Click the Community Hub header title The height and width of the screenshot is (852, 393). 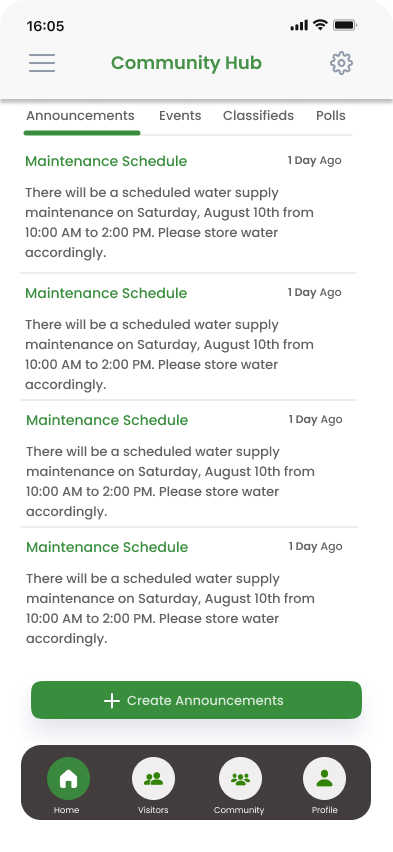tap(186, 63)
